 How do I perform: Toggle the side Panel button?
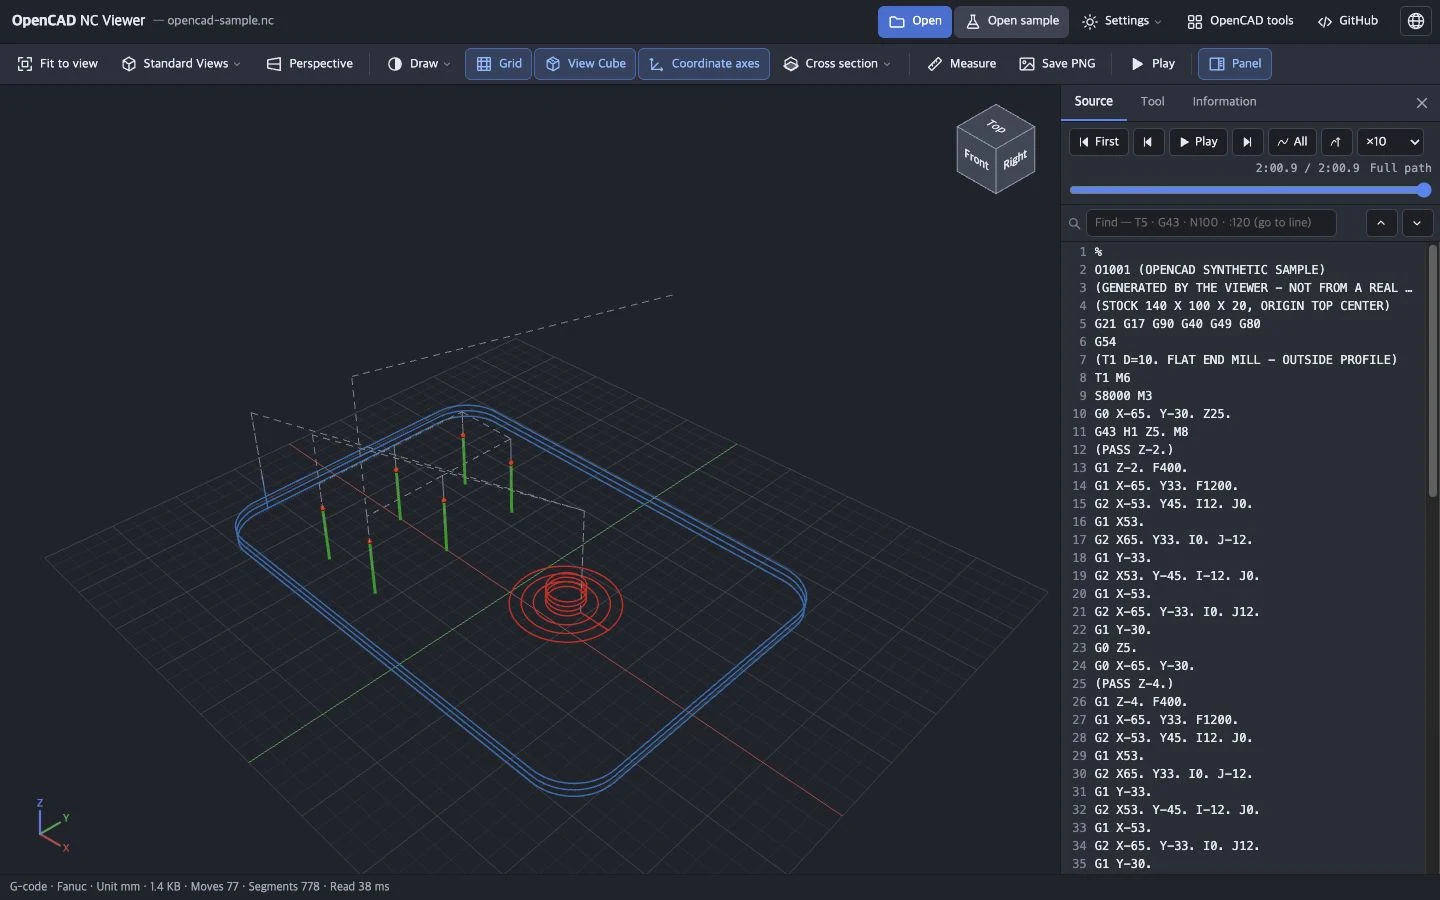(1235, 64)
